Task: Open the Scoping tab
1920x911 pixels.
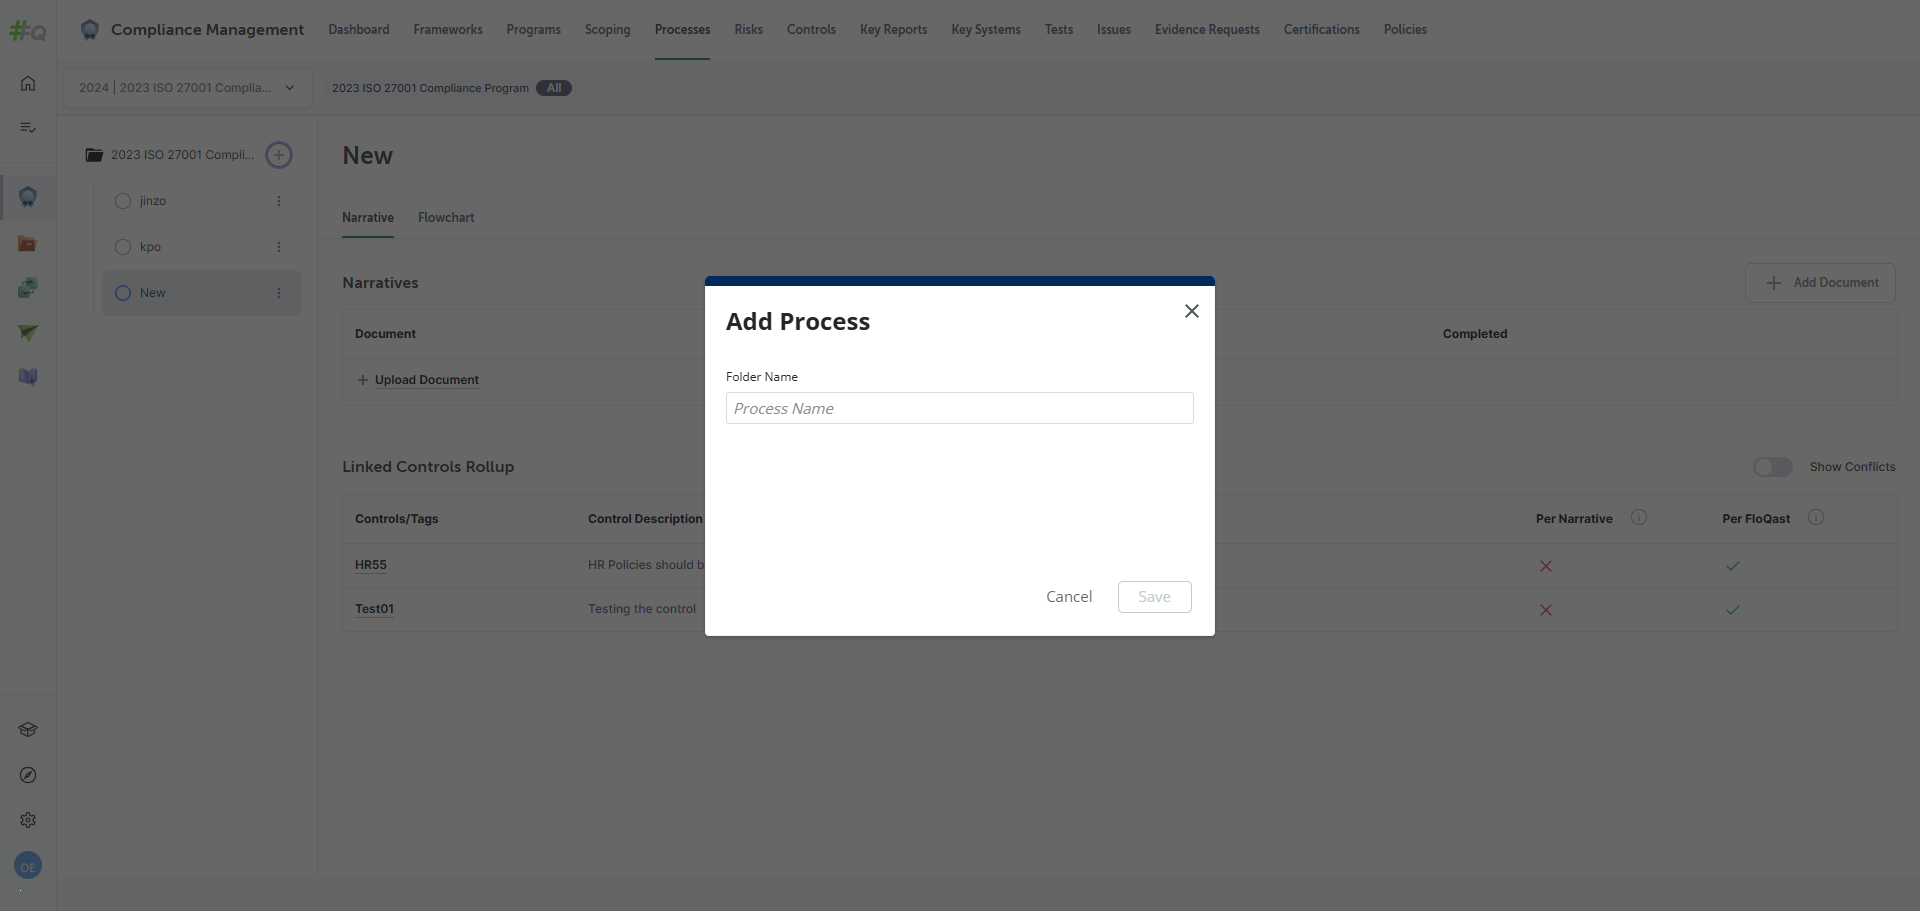Action: [608, 29]
